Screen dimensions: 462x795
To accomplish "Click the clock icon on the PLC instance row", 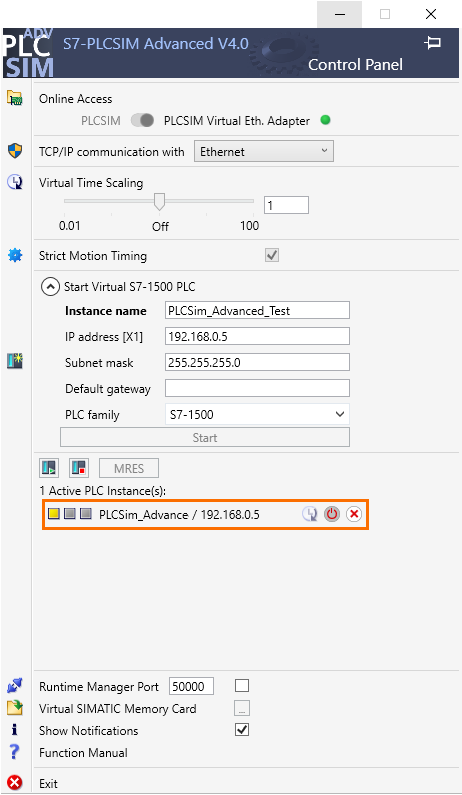I will [310, 514].
